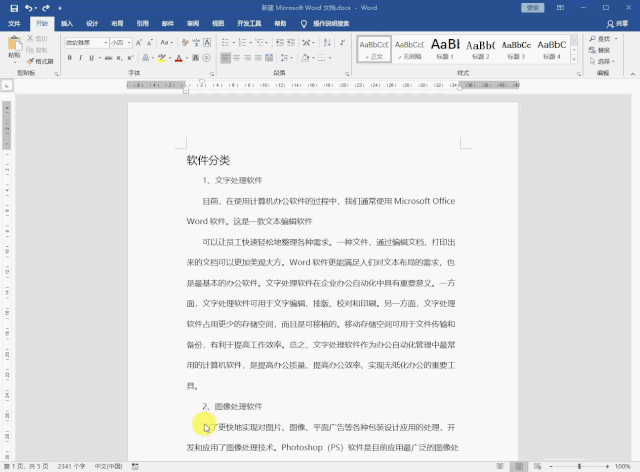The height and width of the screenshot is (472, 640).
Task: Toggle Align Left paragraph alignment
Action: [225, 58]
